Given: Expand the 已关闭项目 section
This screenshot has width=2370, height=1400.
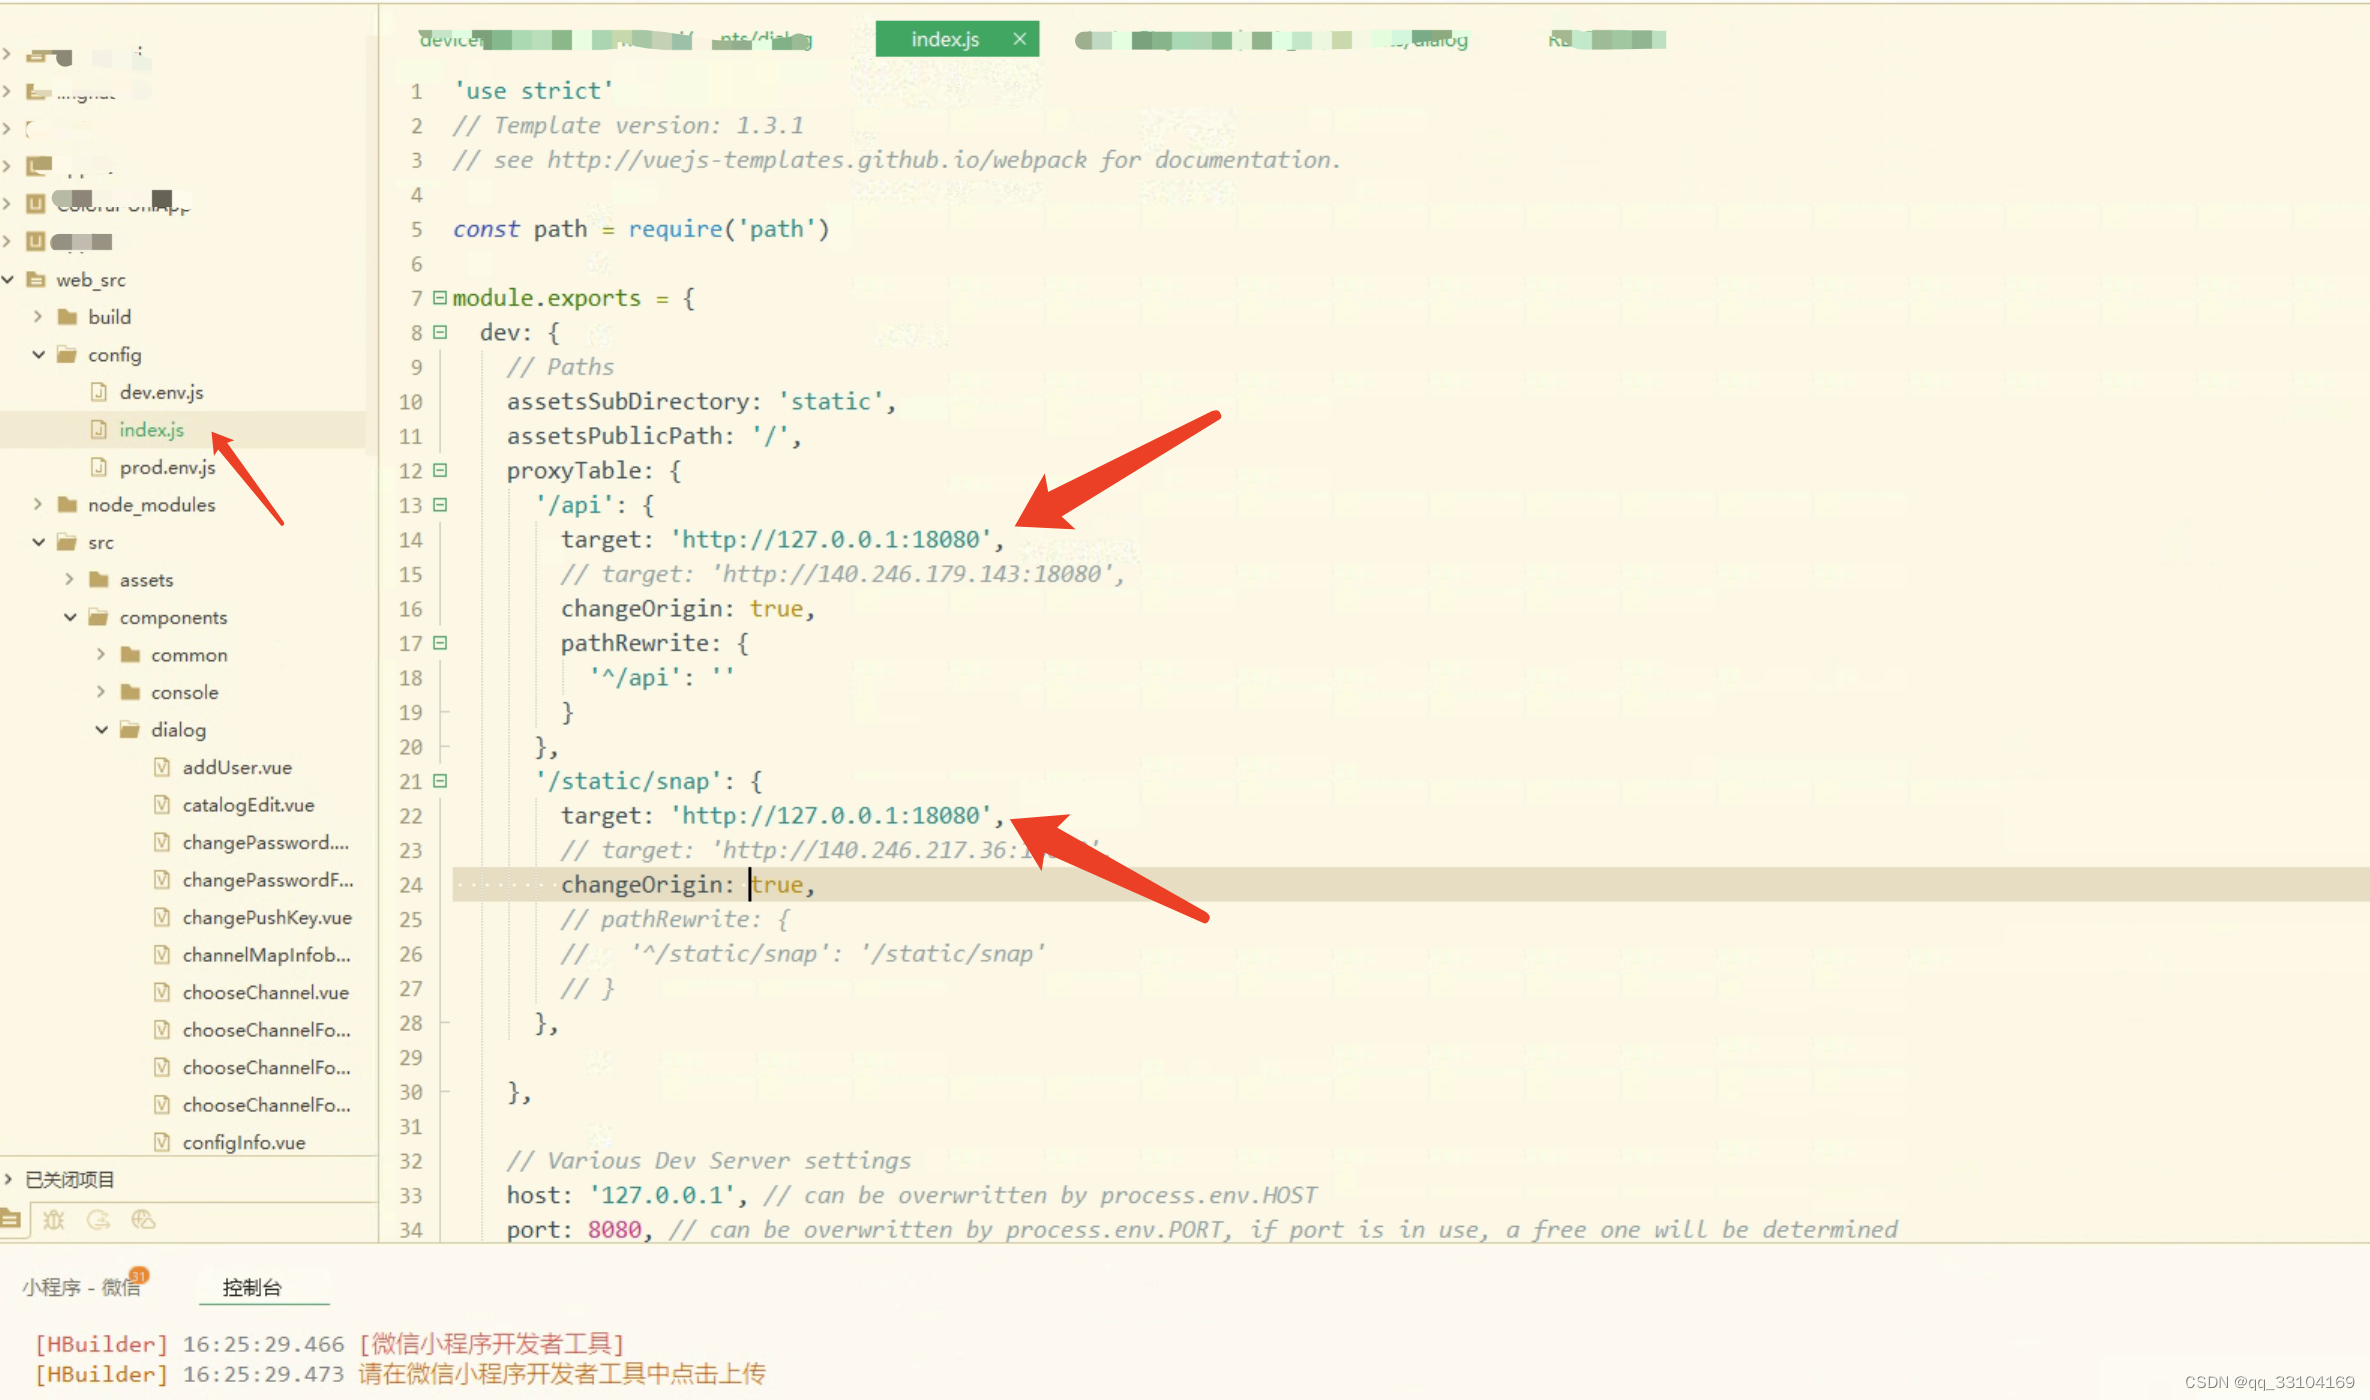Looking at the screenshot, I should point(8,1179).
